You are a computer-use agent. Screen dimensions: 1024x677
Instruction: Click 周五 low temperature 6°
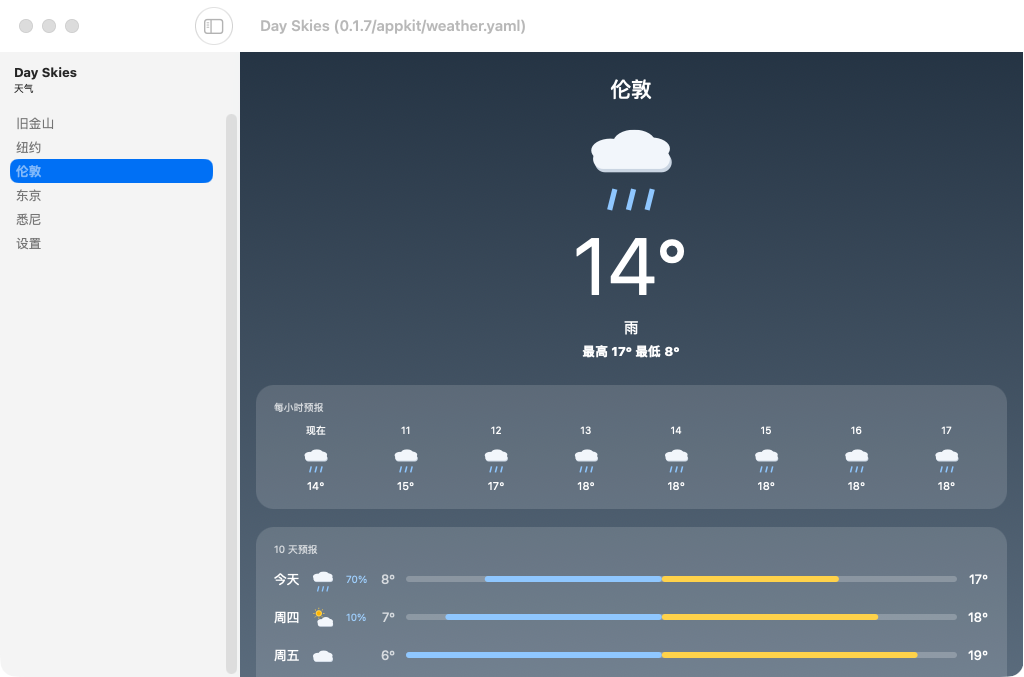point(388,655)
